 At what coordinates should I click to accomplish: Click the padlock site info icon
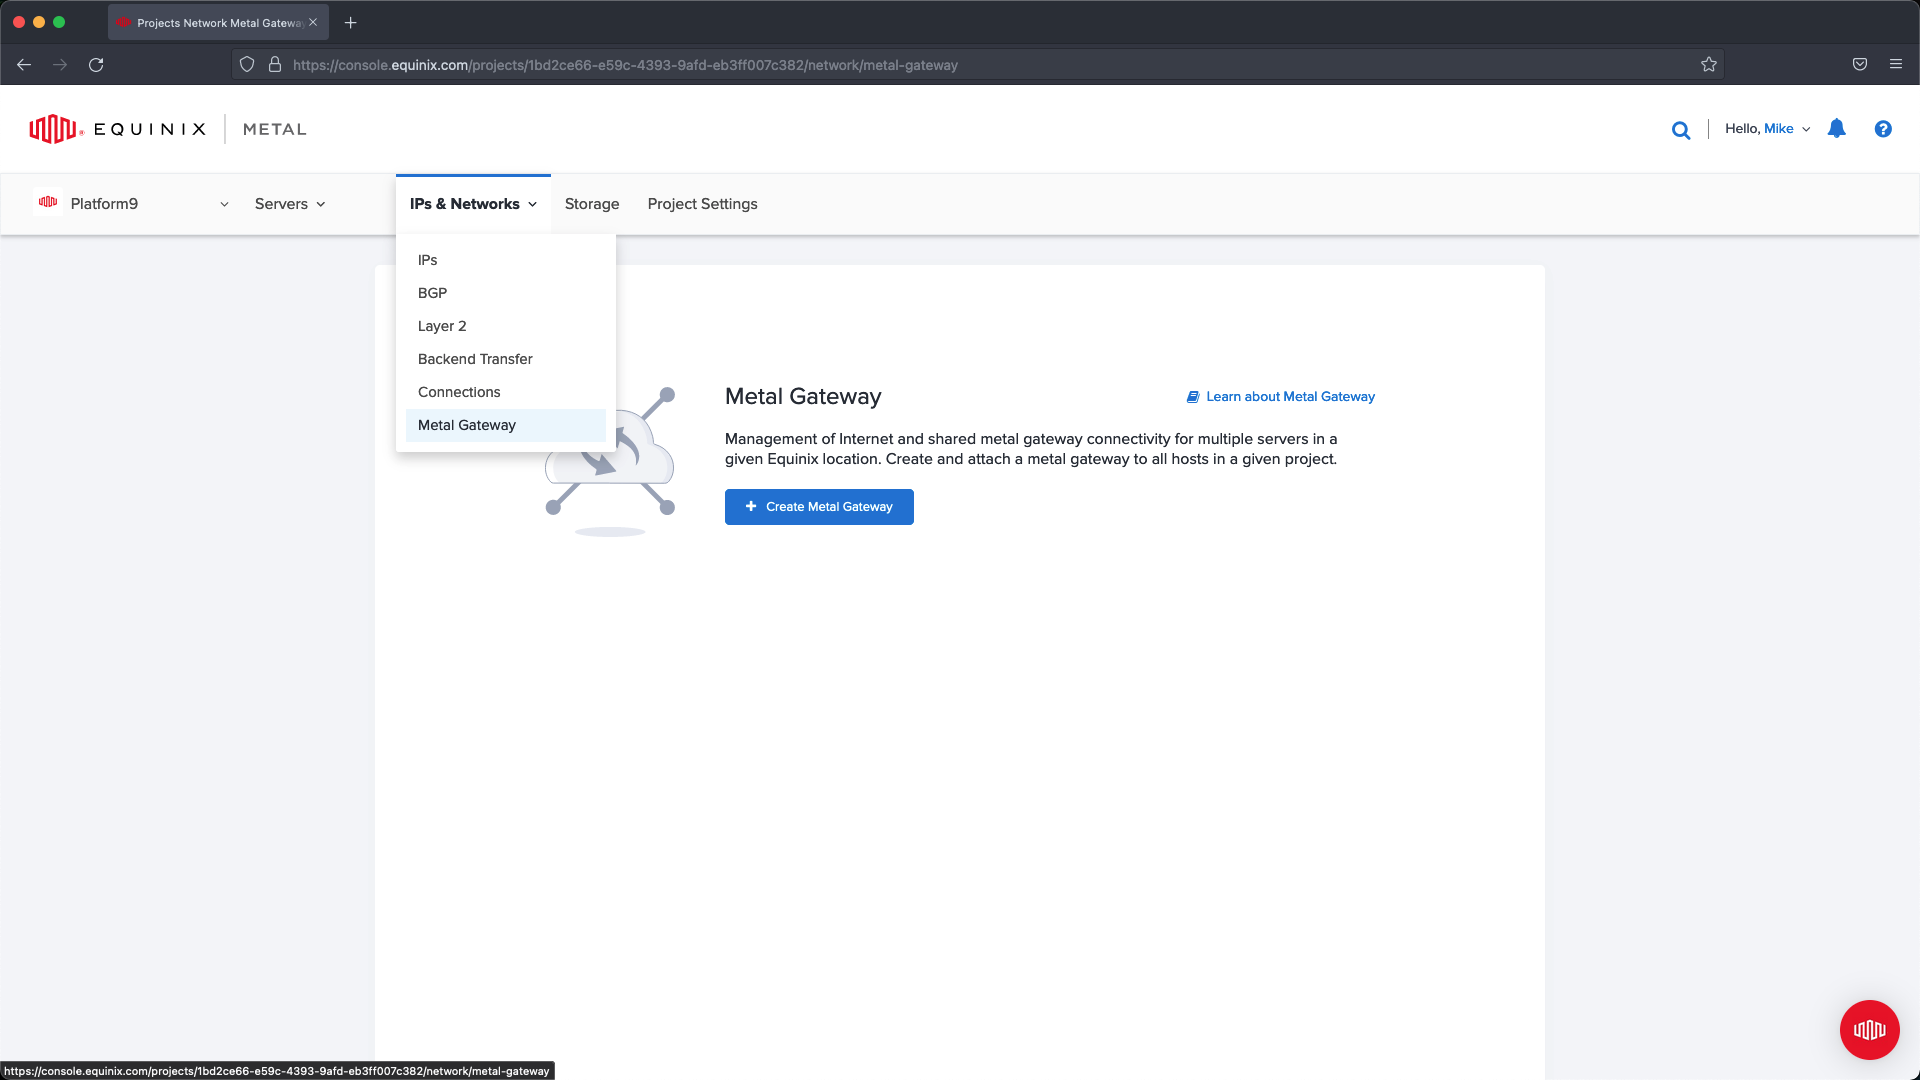click(x=275, y=65)
